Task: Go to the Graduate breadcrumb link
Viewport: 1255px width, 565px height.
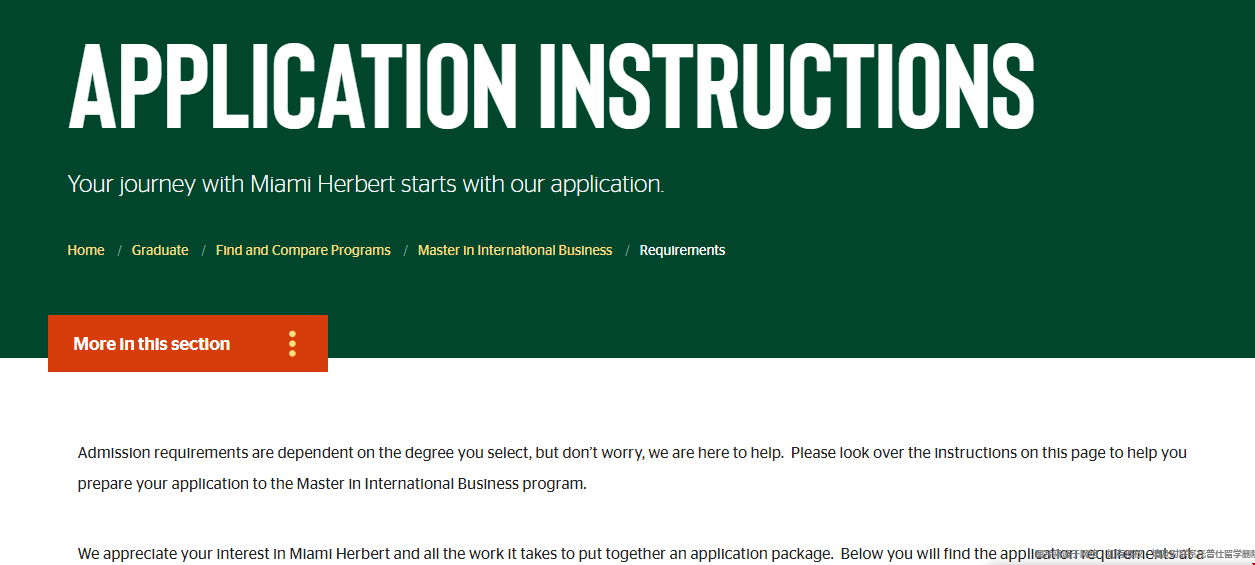Action: click(160, 250)
